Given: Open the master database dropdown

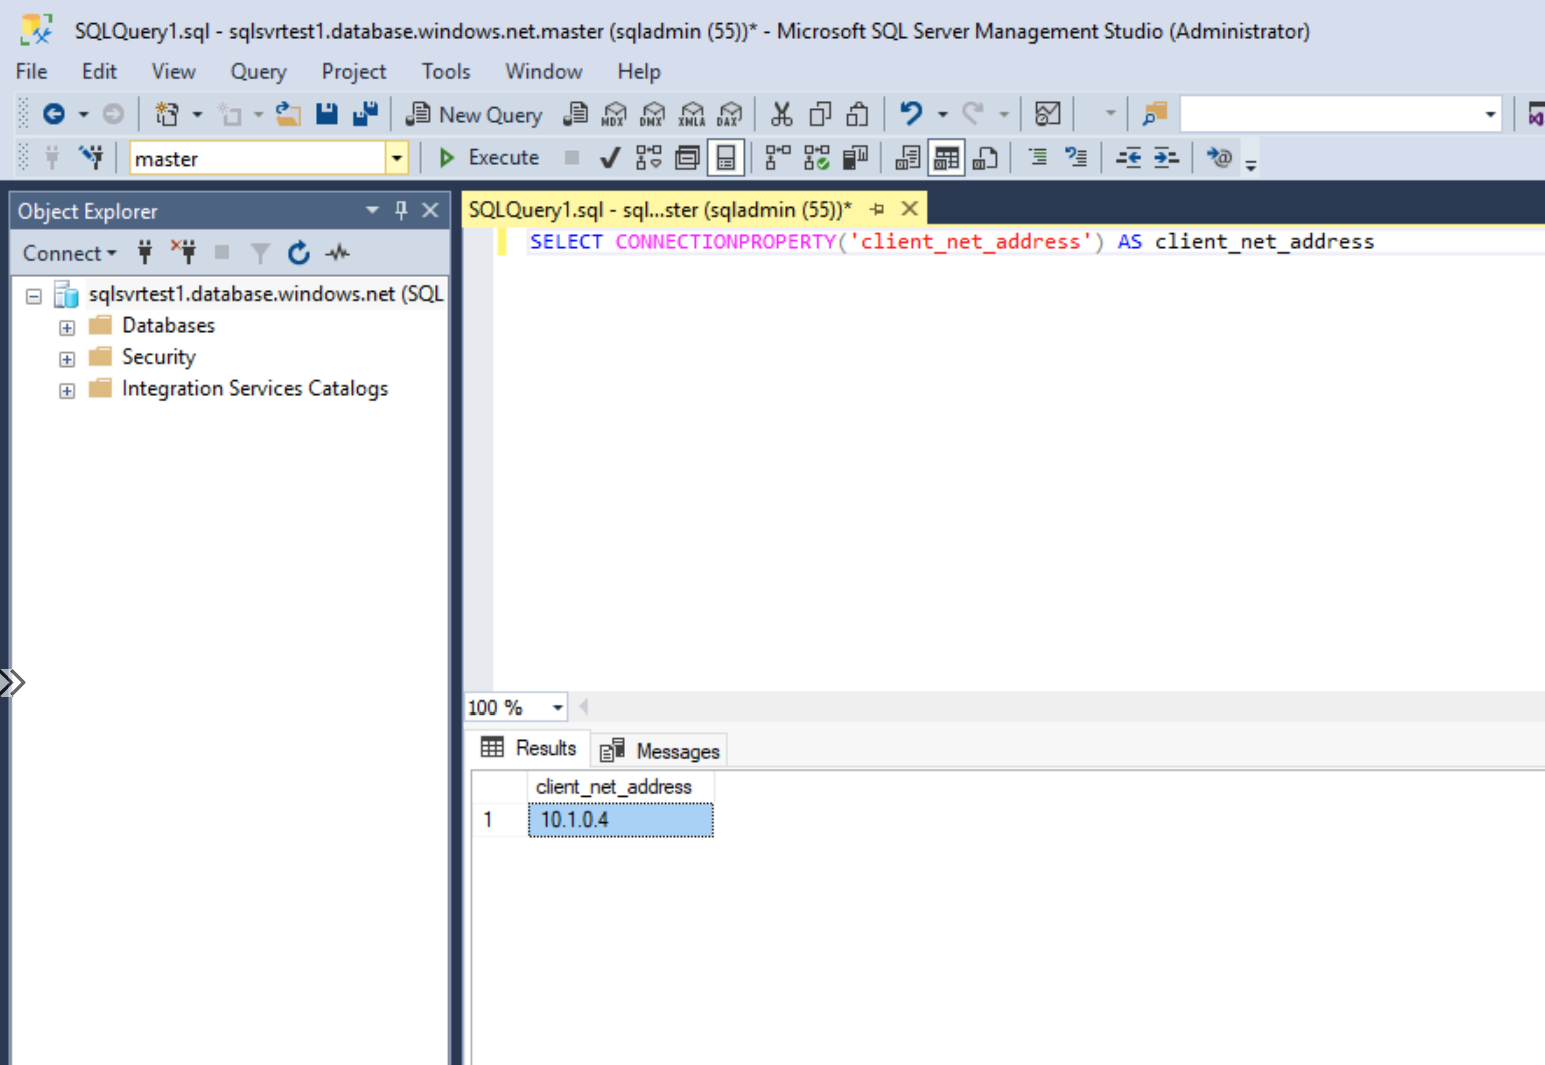Looking at the screenshot, I should [x=397, y=158].
